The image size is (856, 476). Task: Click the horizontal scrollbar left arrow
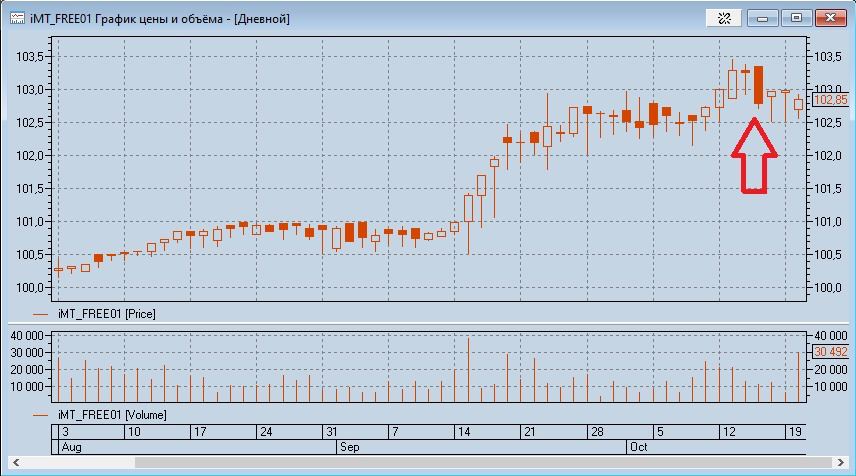click(x=16, y=462)
